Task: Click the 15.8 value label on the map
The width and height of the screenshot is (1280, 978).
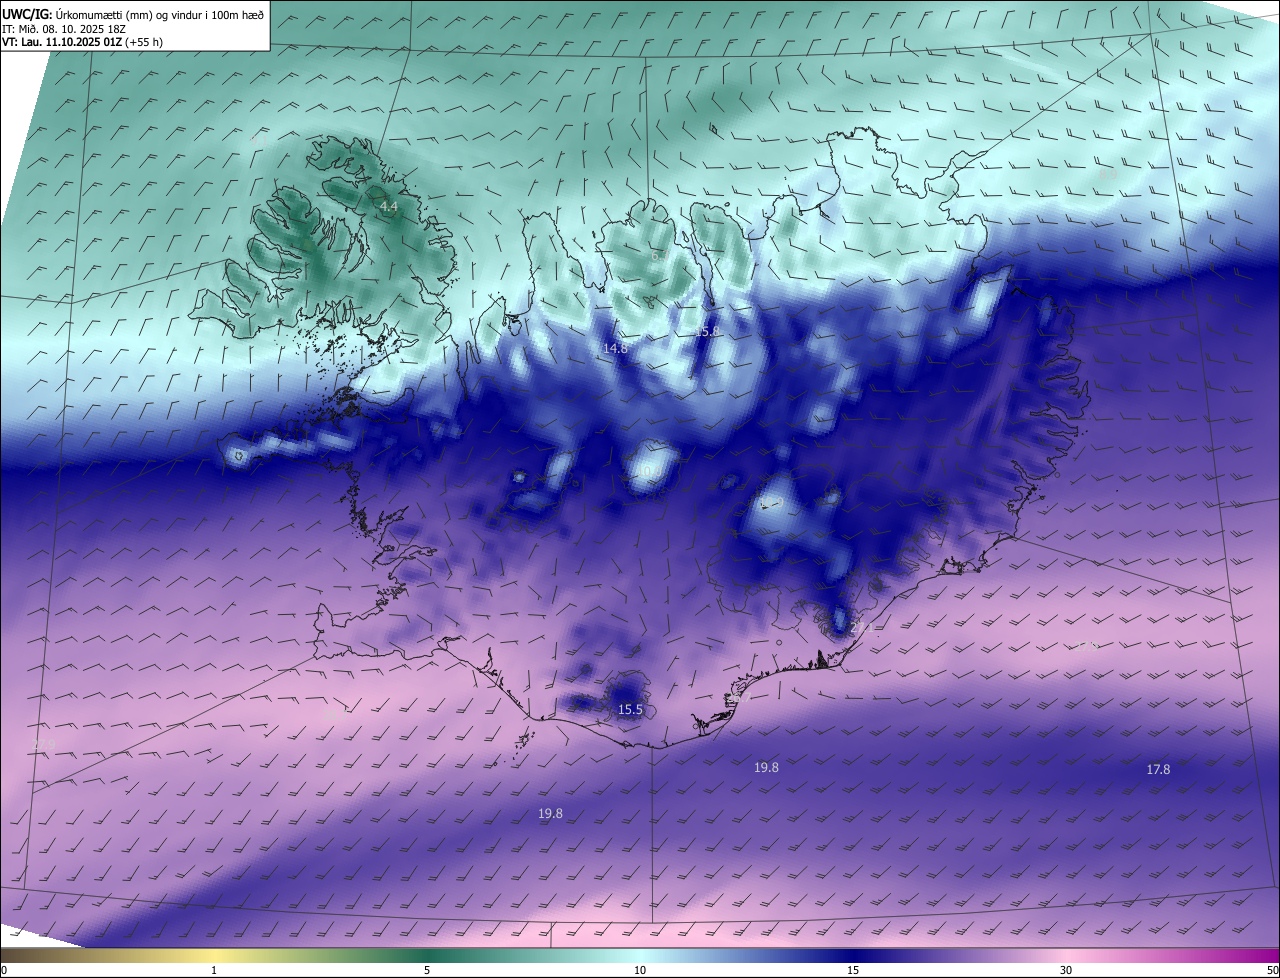Action: coord(707,331)
